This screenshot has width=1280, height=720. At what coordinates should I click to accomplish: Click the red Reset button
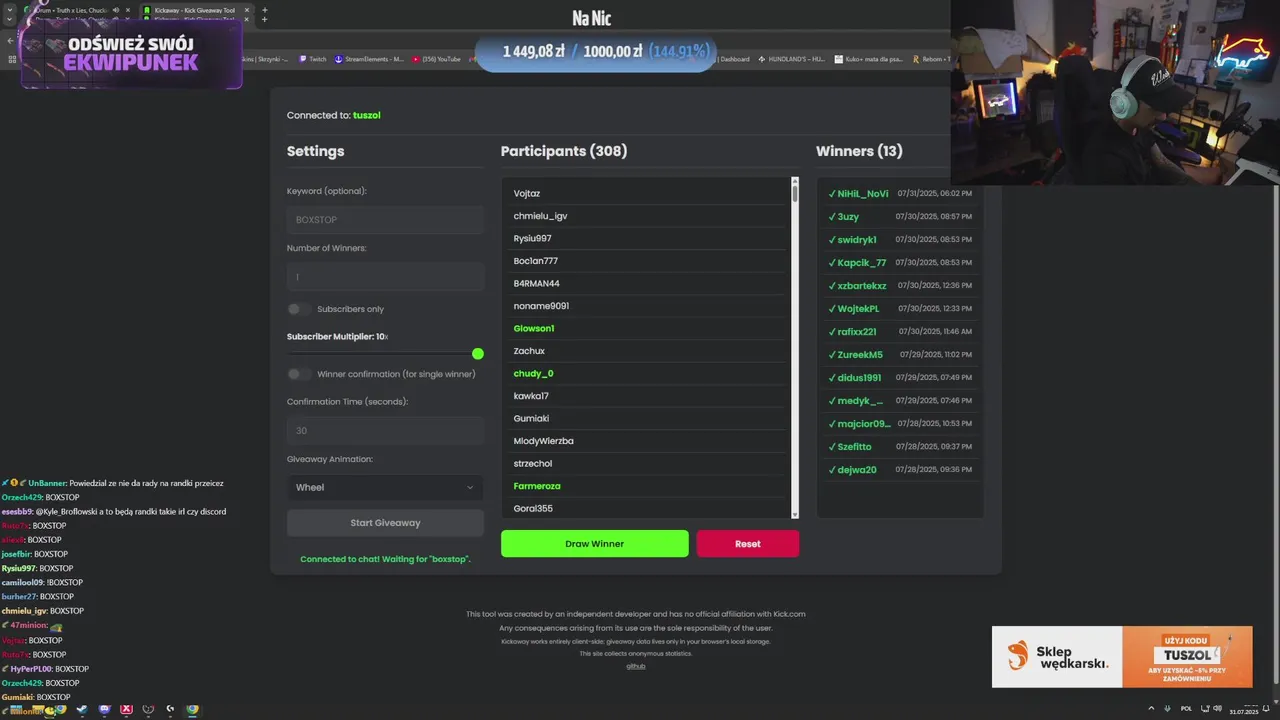click(x=747, y=544)
